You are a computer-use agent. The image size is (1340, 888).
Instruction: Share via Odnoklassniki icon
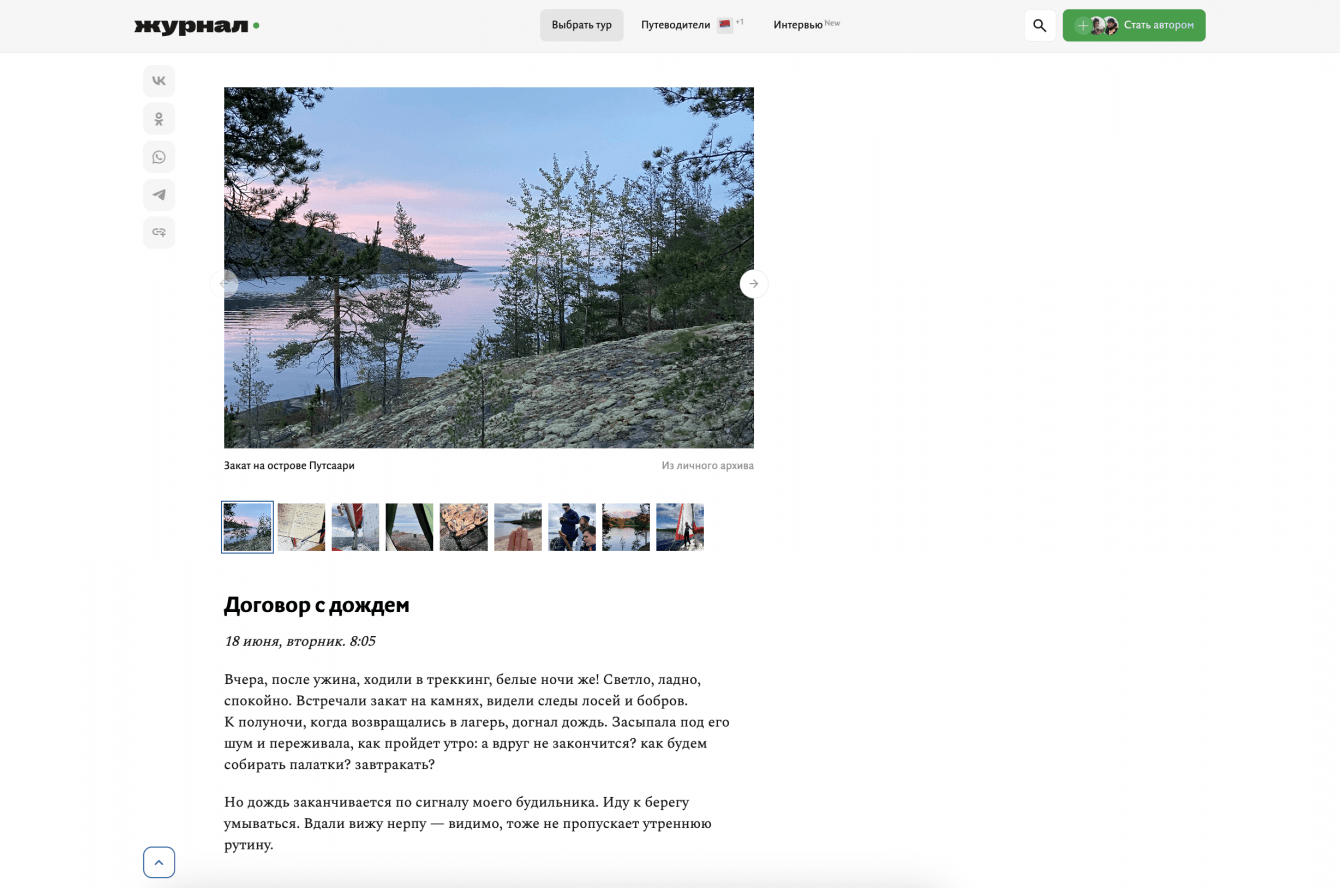tap(159, 119)
